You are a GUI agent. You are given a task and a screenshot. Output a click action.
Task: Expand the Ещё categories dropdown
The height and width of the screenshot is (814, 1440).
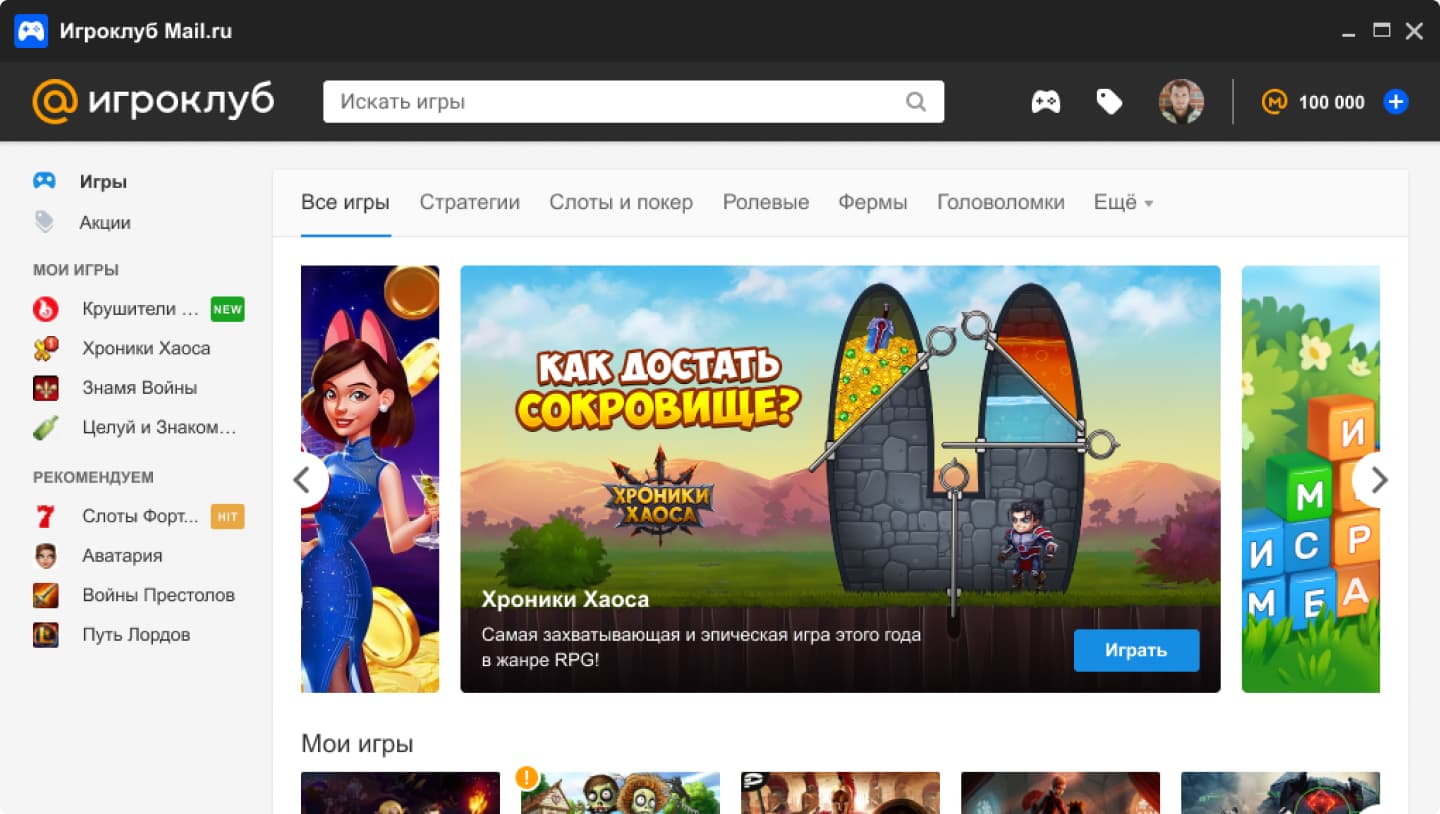(x=1123, y=202)
